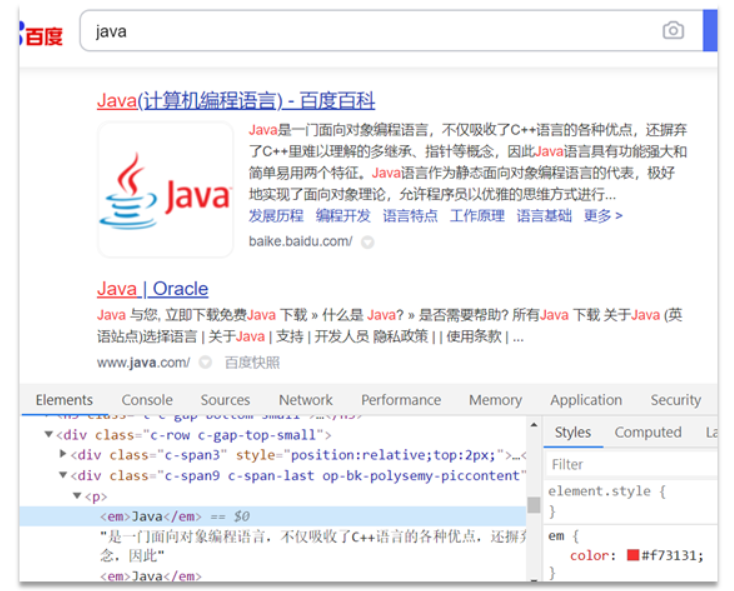This screenshot has width=734, height=591.
Task: Click the Java logo thumbnail
Action: (166, 189)
